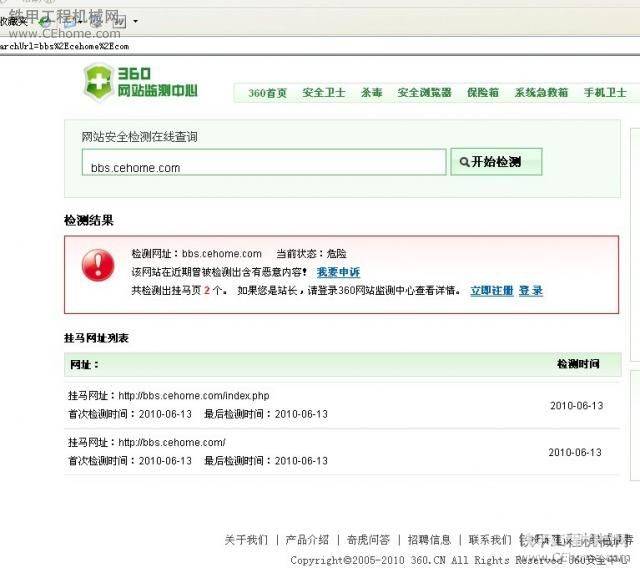
Task: Start detection with 开始检测 button
Action: tap(496, 162)
